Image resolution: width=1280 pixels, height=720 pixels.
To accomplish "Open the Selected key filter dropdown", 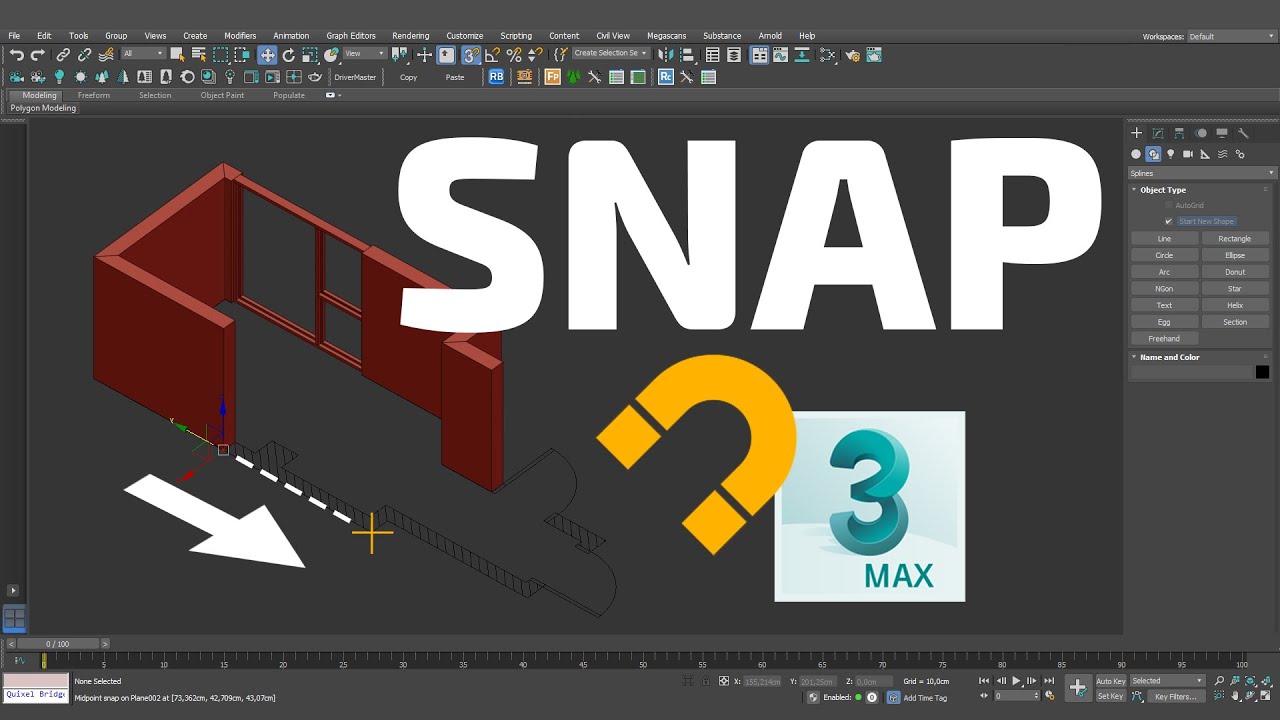I will 1167,681.
